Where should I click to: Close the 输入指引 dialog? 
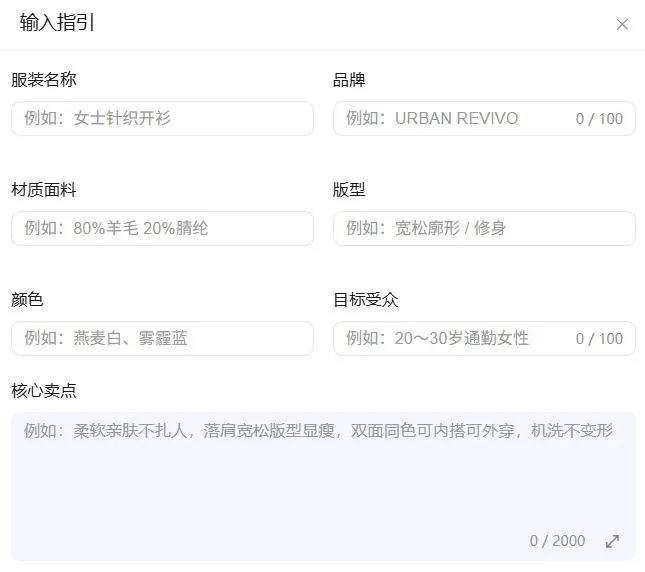pyautogui.click(x=622, y=25)
